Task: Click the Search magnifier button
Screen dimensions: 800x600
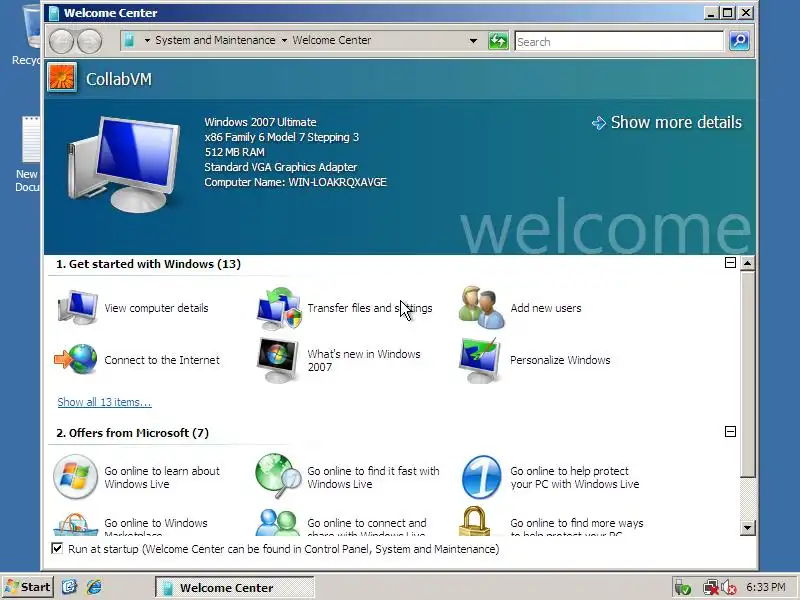Action: 739,41
